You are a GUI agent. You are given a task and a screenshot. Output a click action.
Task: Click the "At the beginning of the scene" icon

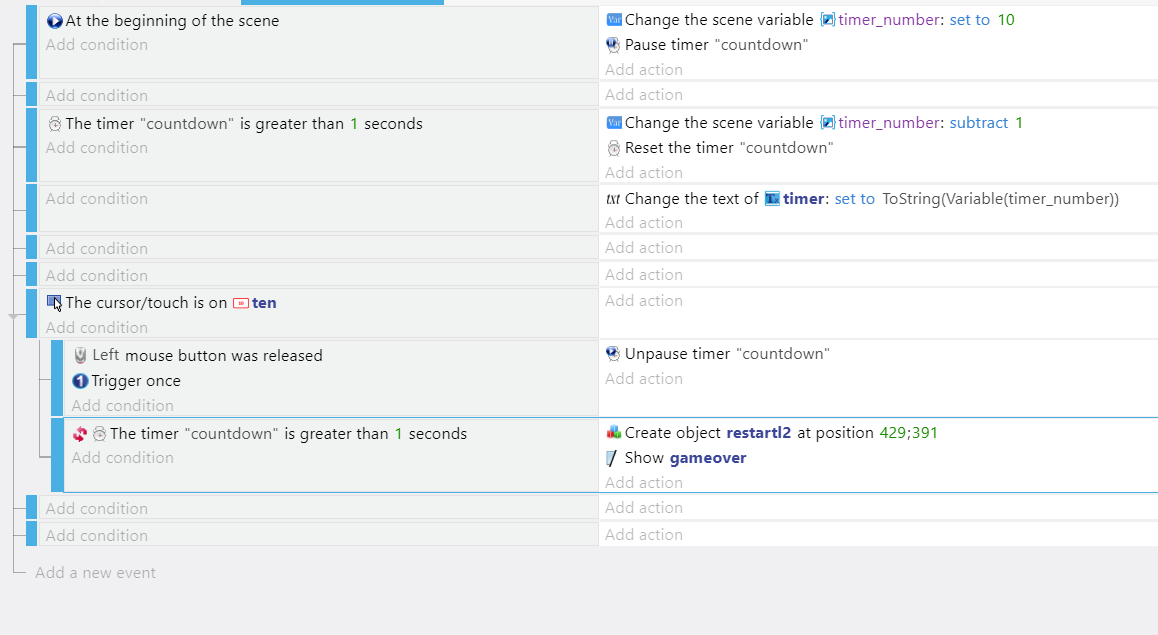pos(53,20)
